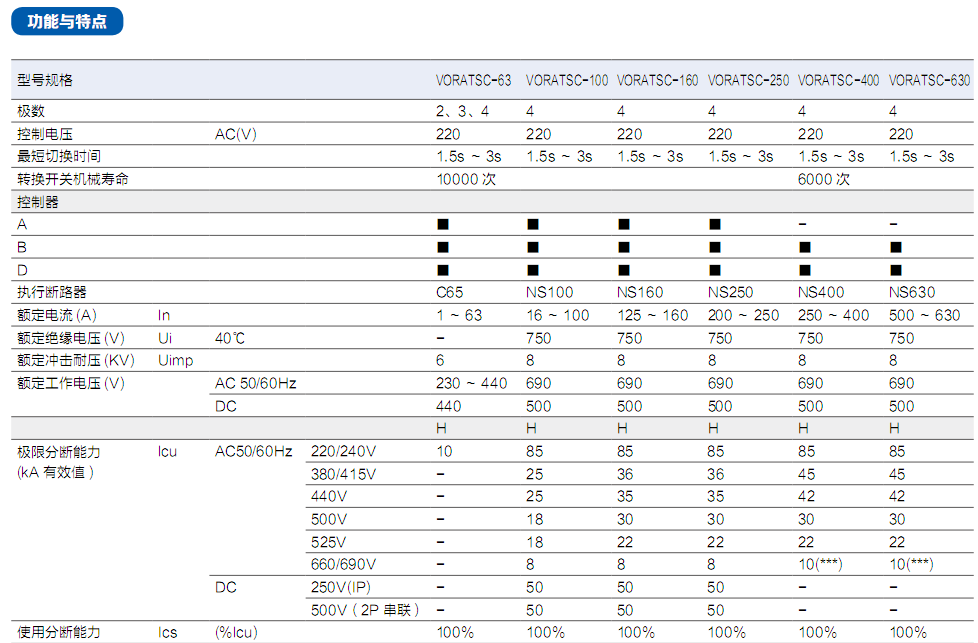Viewport: 978px width, 643px height.
Task: Click controller B square mark under VORATSC-160
Action: tap(624, 247)
